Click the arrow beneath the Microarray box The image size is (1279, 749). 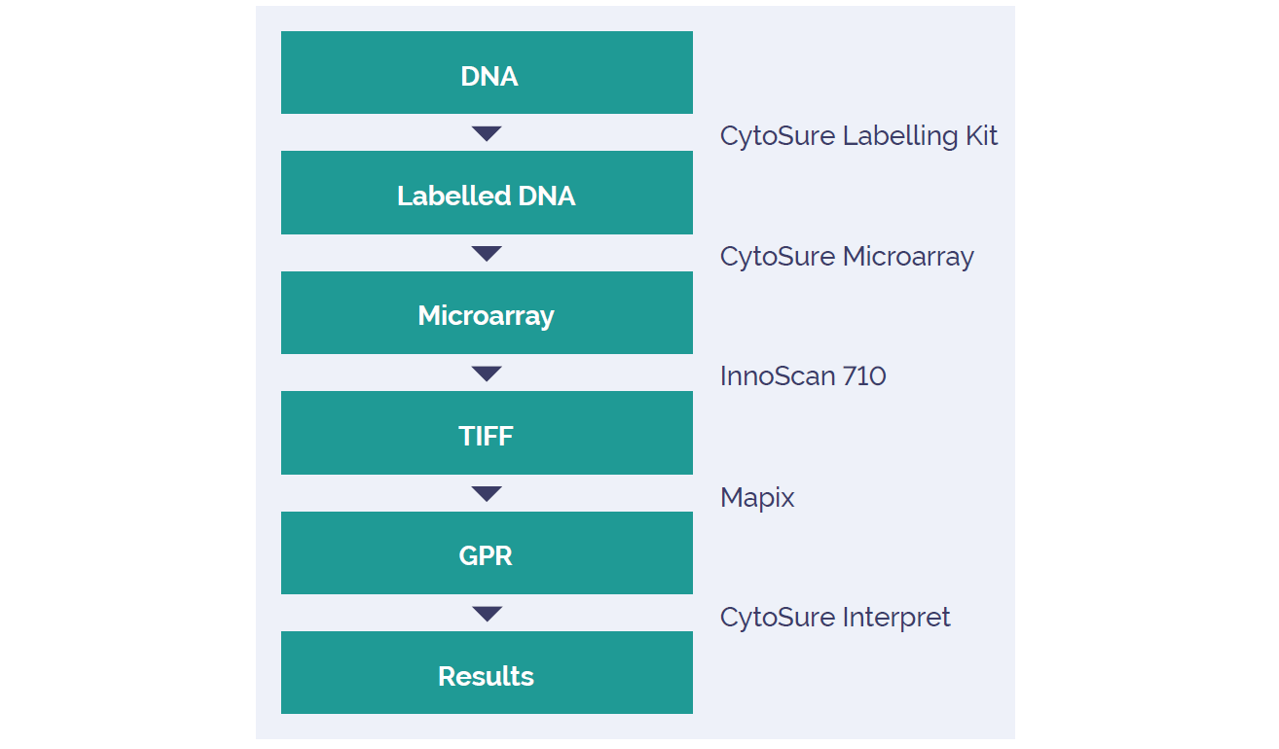click(486, 374)
